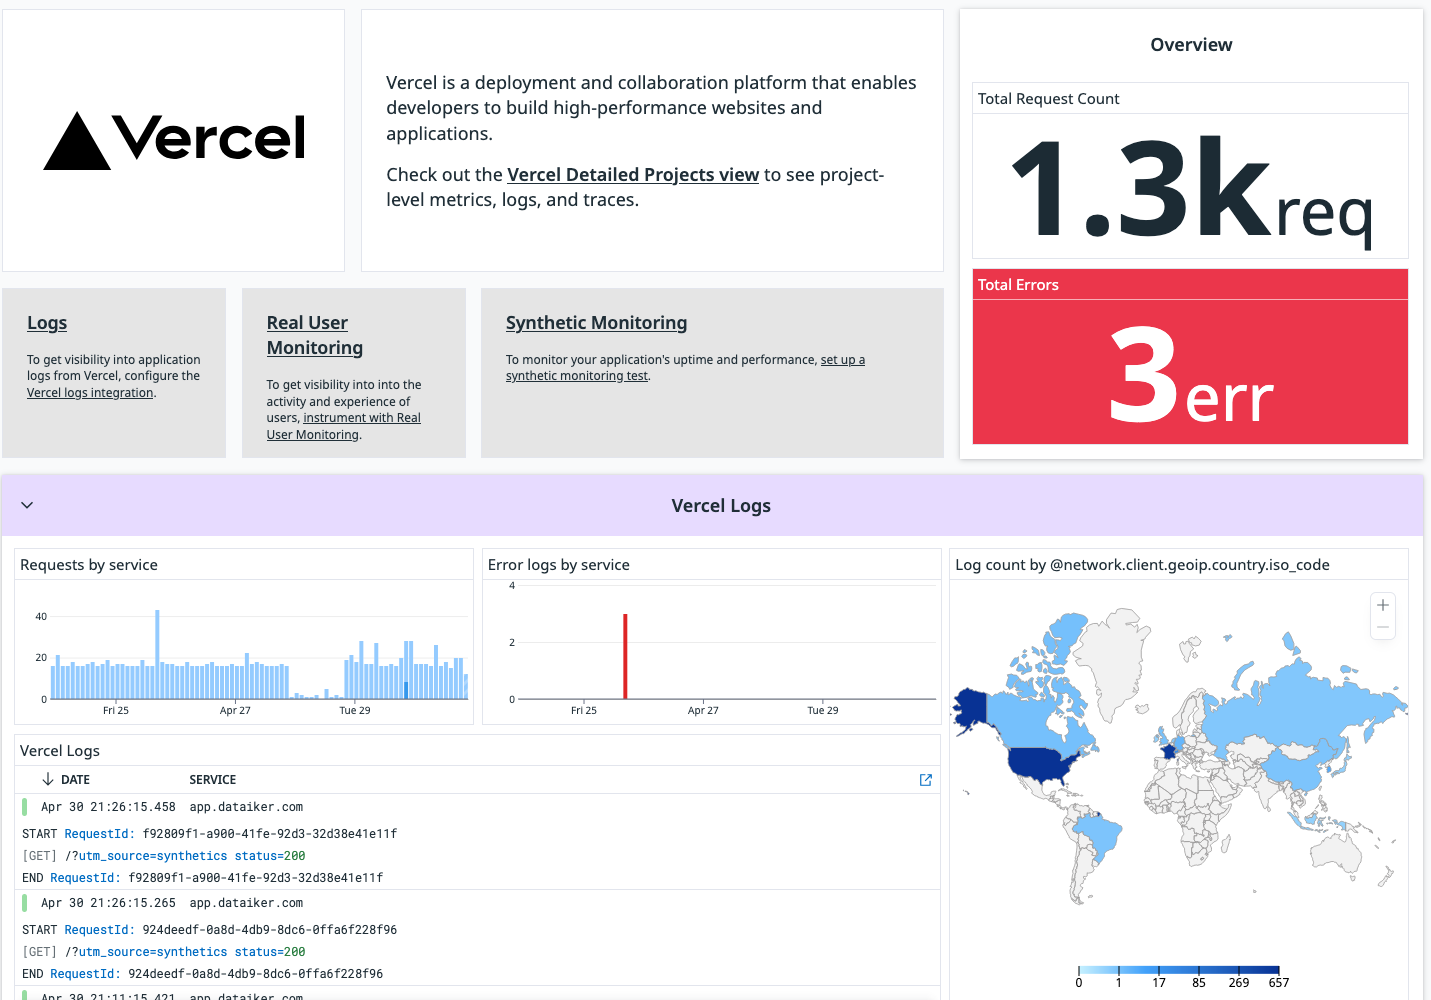Viewport: 1431px width, 1000px height.
Task: Open the Real User Monitoring heading link
Action: pos(314,335)
